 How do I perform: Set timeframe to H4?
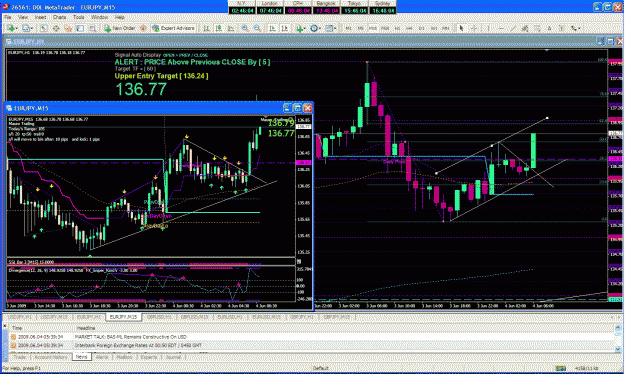coord(409,28)
